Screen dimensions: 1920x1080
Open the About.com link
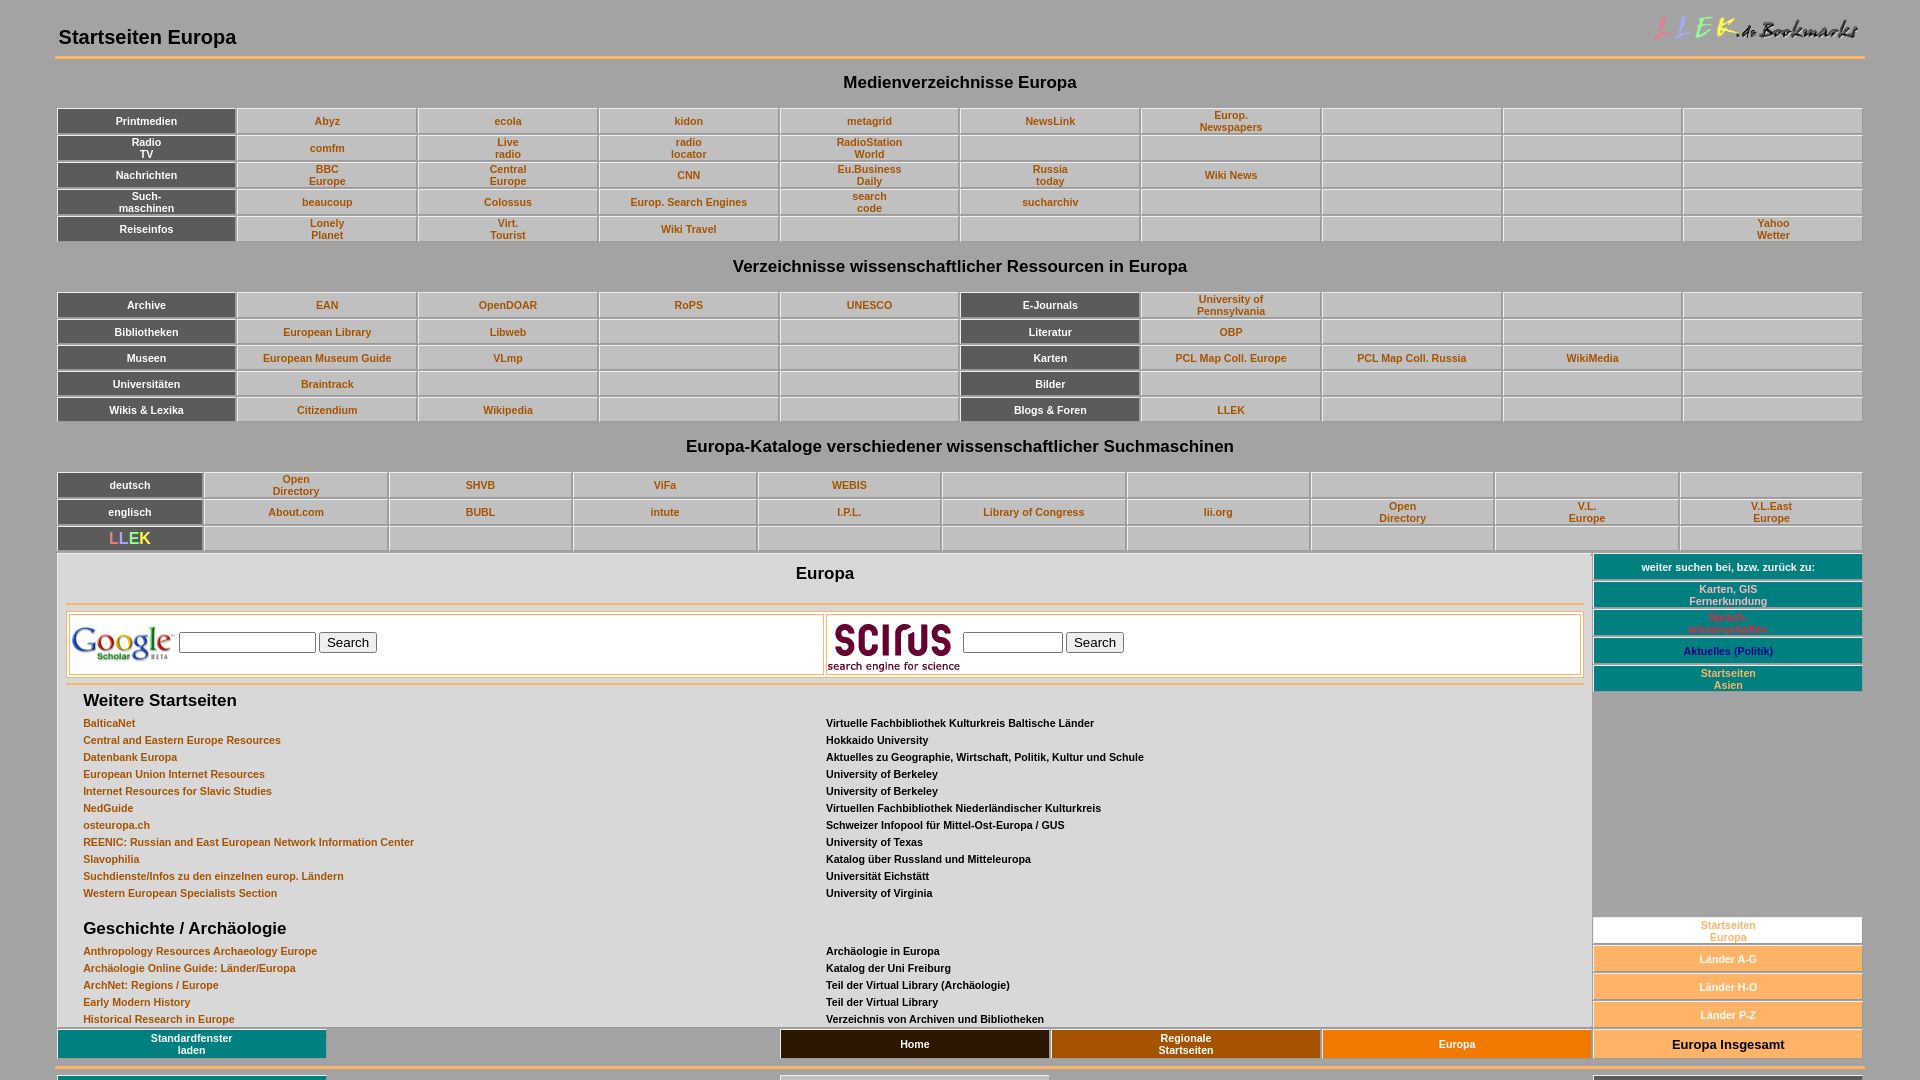tap(296, 512)
